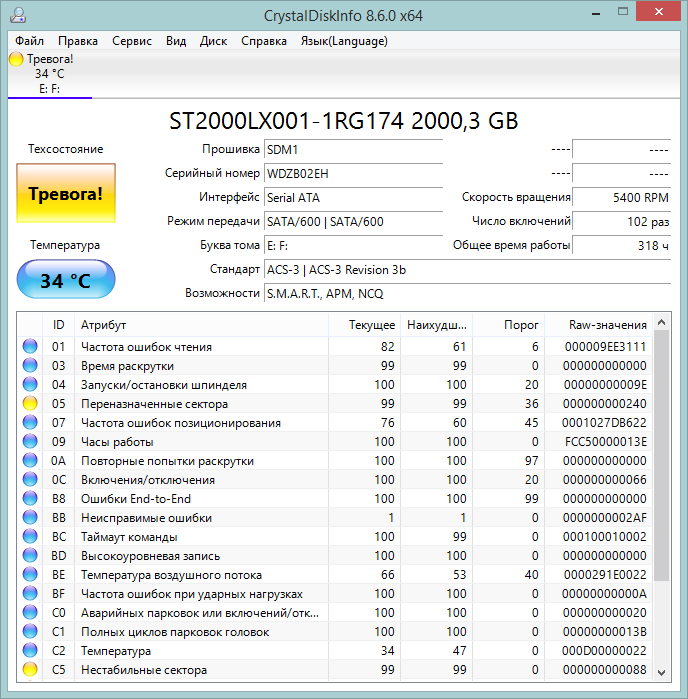Open the Файл menu

coord(29,41)
